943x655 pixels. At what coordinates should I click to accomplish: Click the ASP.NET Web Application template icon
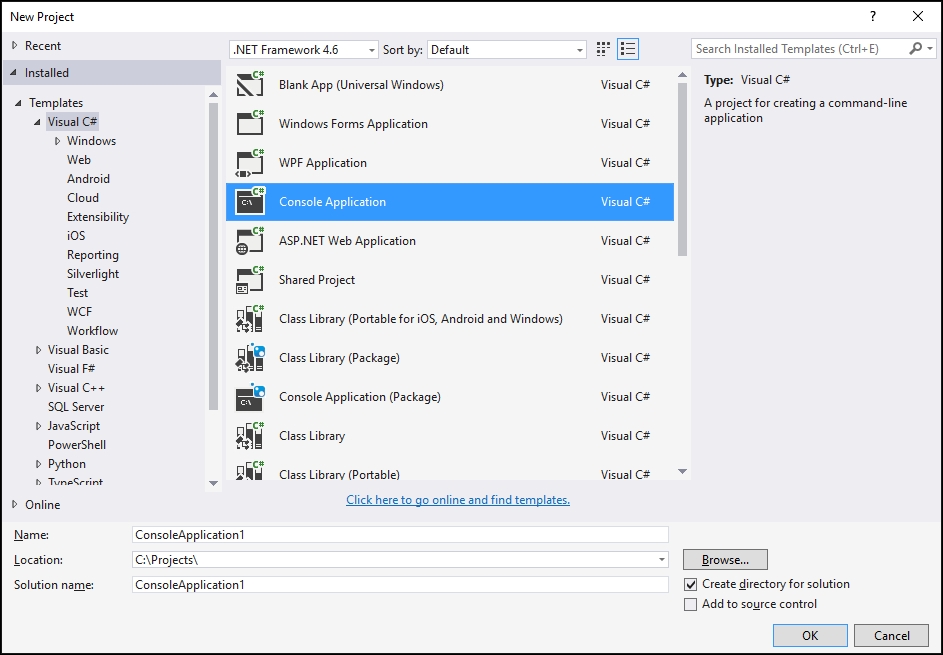pyautogui.click(x=250, y=241)
